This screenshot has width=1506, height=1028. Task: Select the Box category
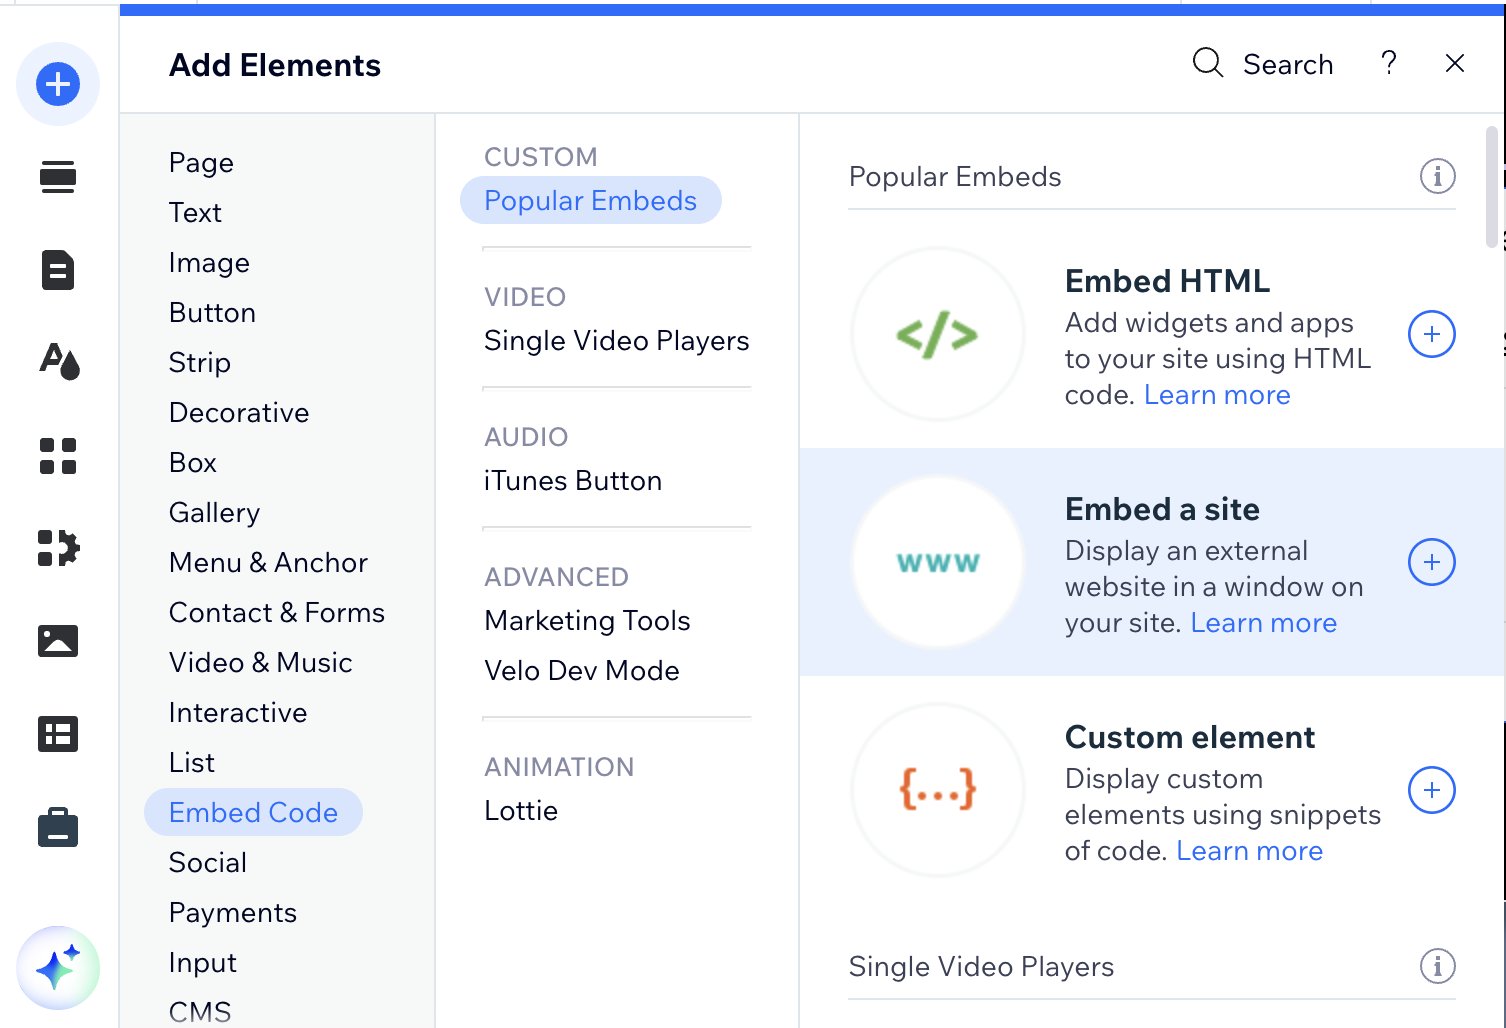pos(193,463)
